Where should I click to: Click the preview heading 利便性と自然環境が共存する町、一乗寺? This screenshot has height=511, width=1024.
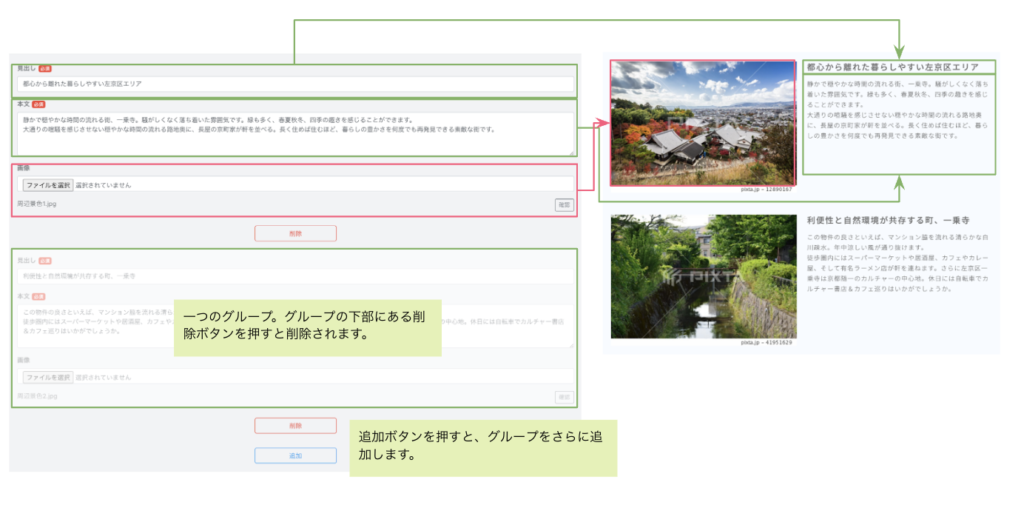coord(888,219)
